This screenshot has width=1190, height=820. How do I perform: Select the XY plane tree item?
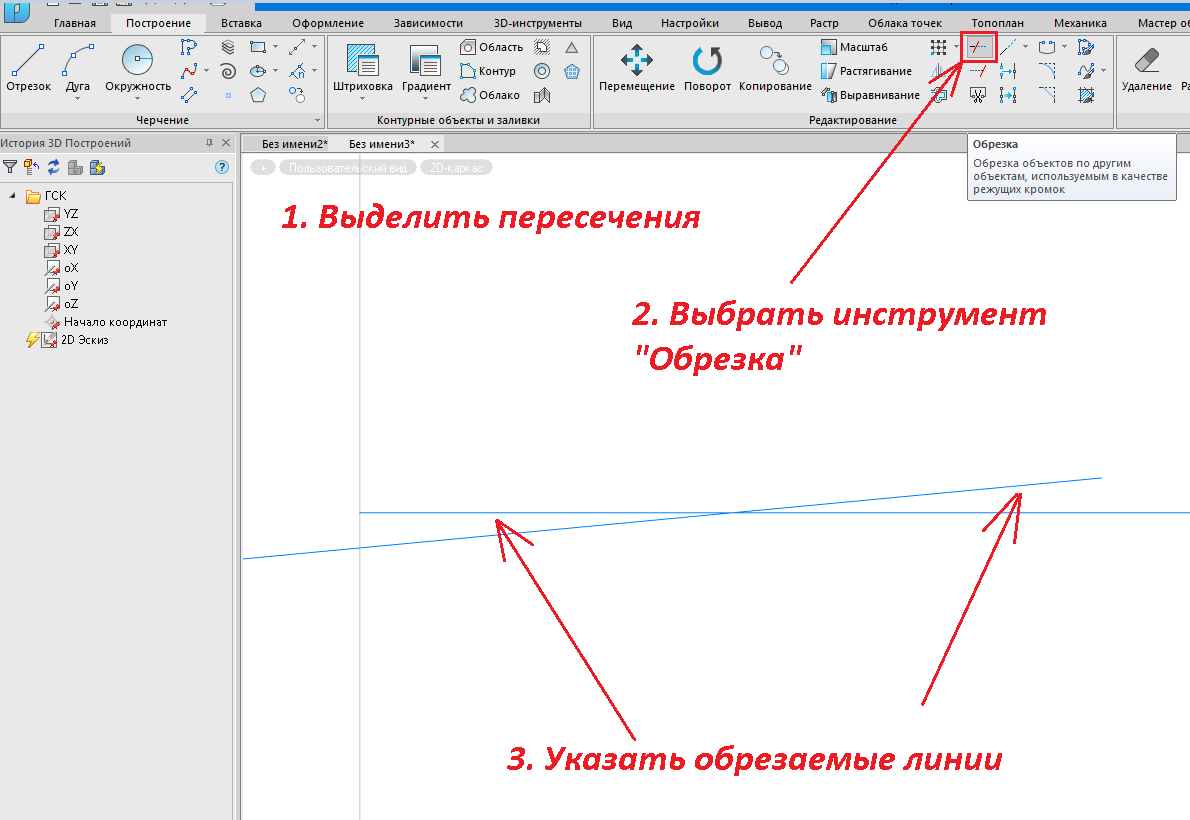pyautogui.click(x=70, y=250)
